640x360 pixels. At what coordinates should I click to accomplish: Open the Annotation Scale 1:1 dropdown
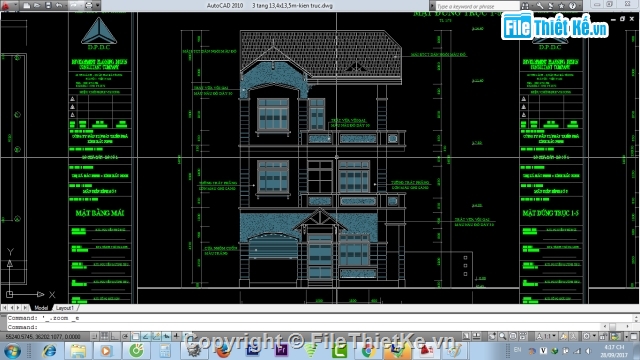tap(547, 336)
